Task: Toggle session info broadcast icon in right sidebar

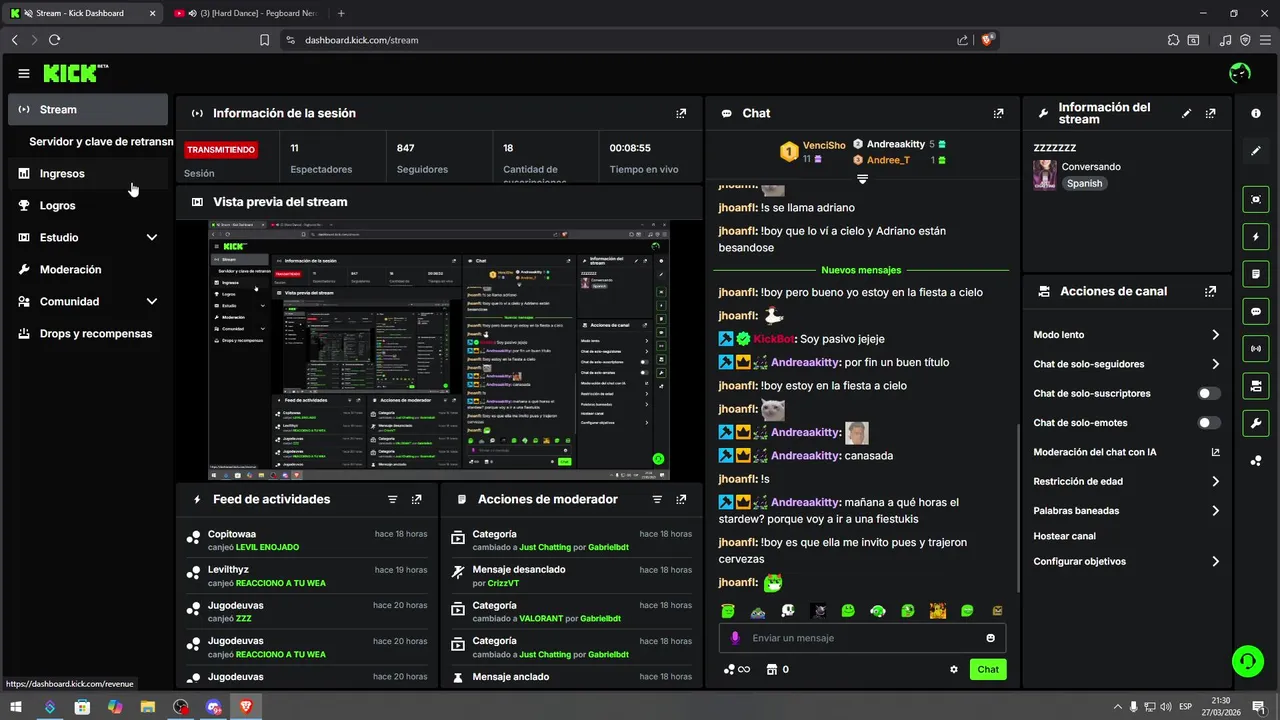Action: click(1256, 348)
